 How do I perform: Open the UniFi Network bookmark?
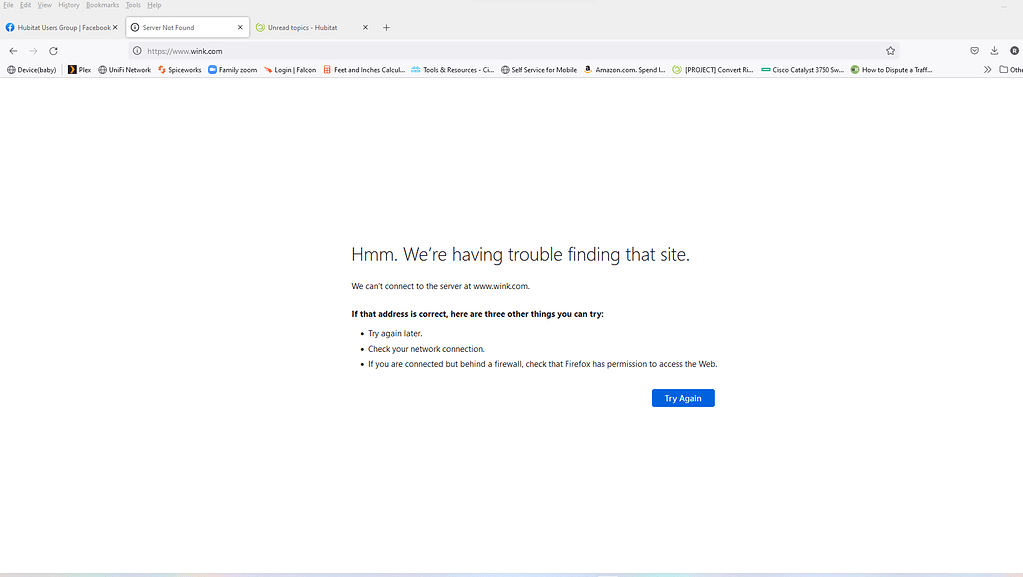[x=124, y=70]
